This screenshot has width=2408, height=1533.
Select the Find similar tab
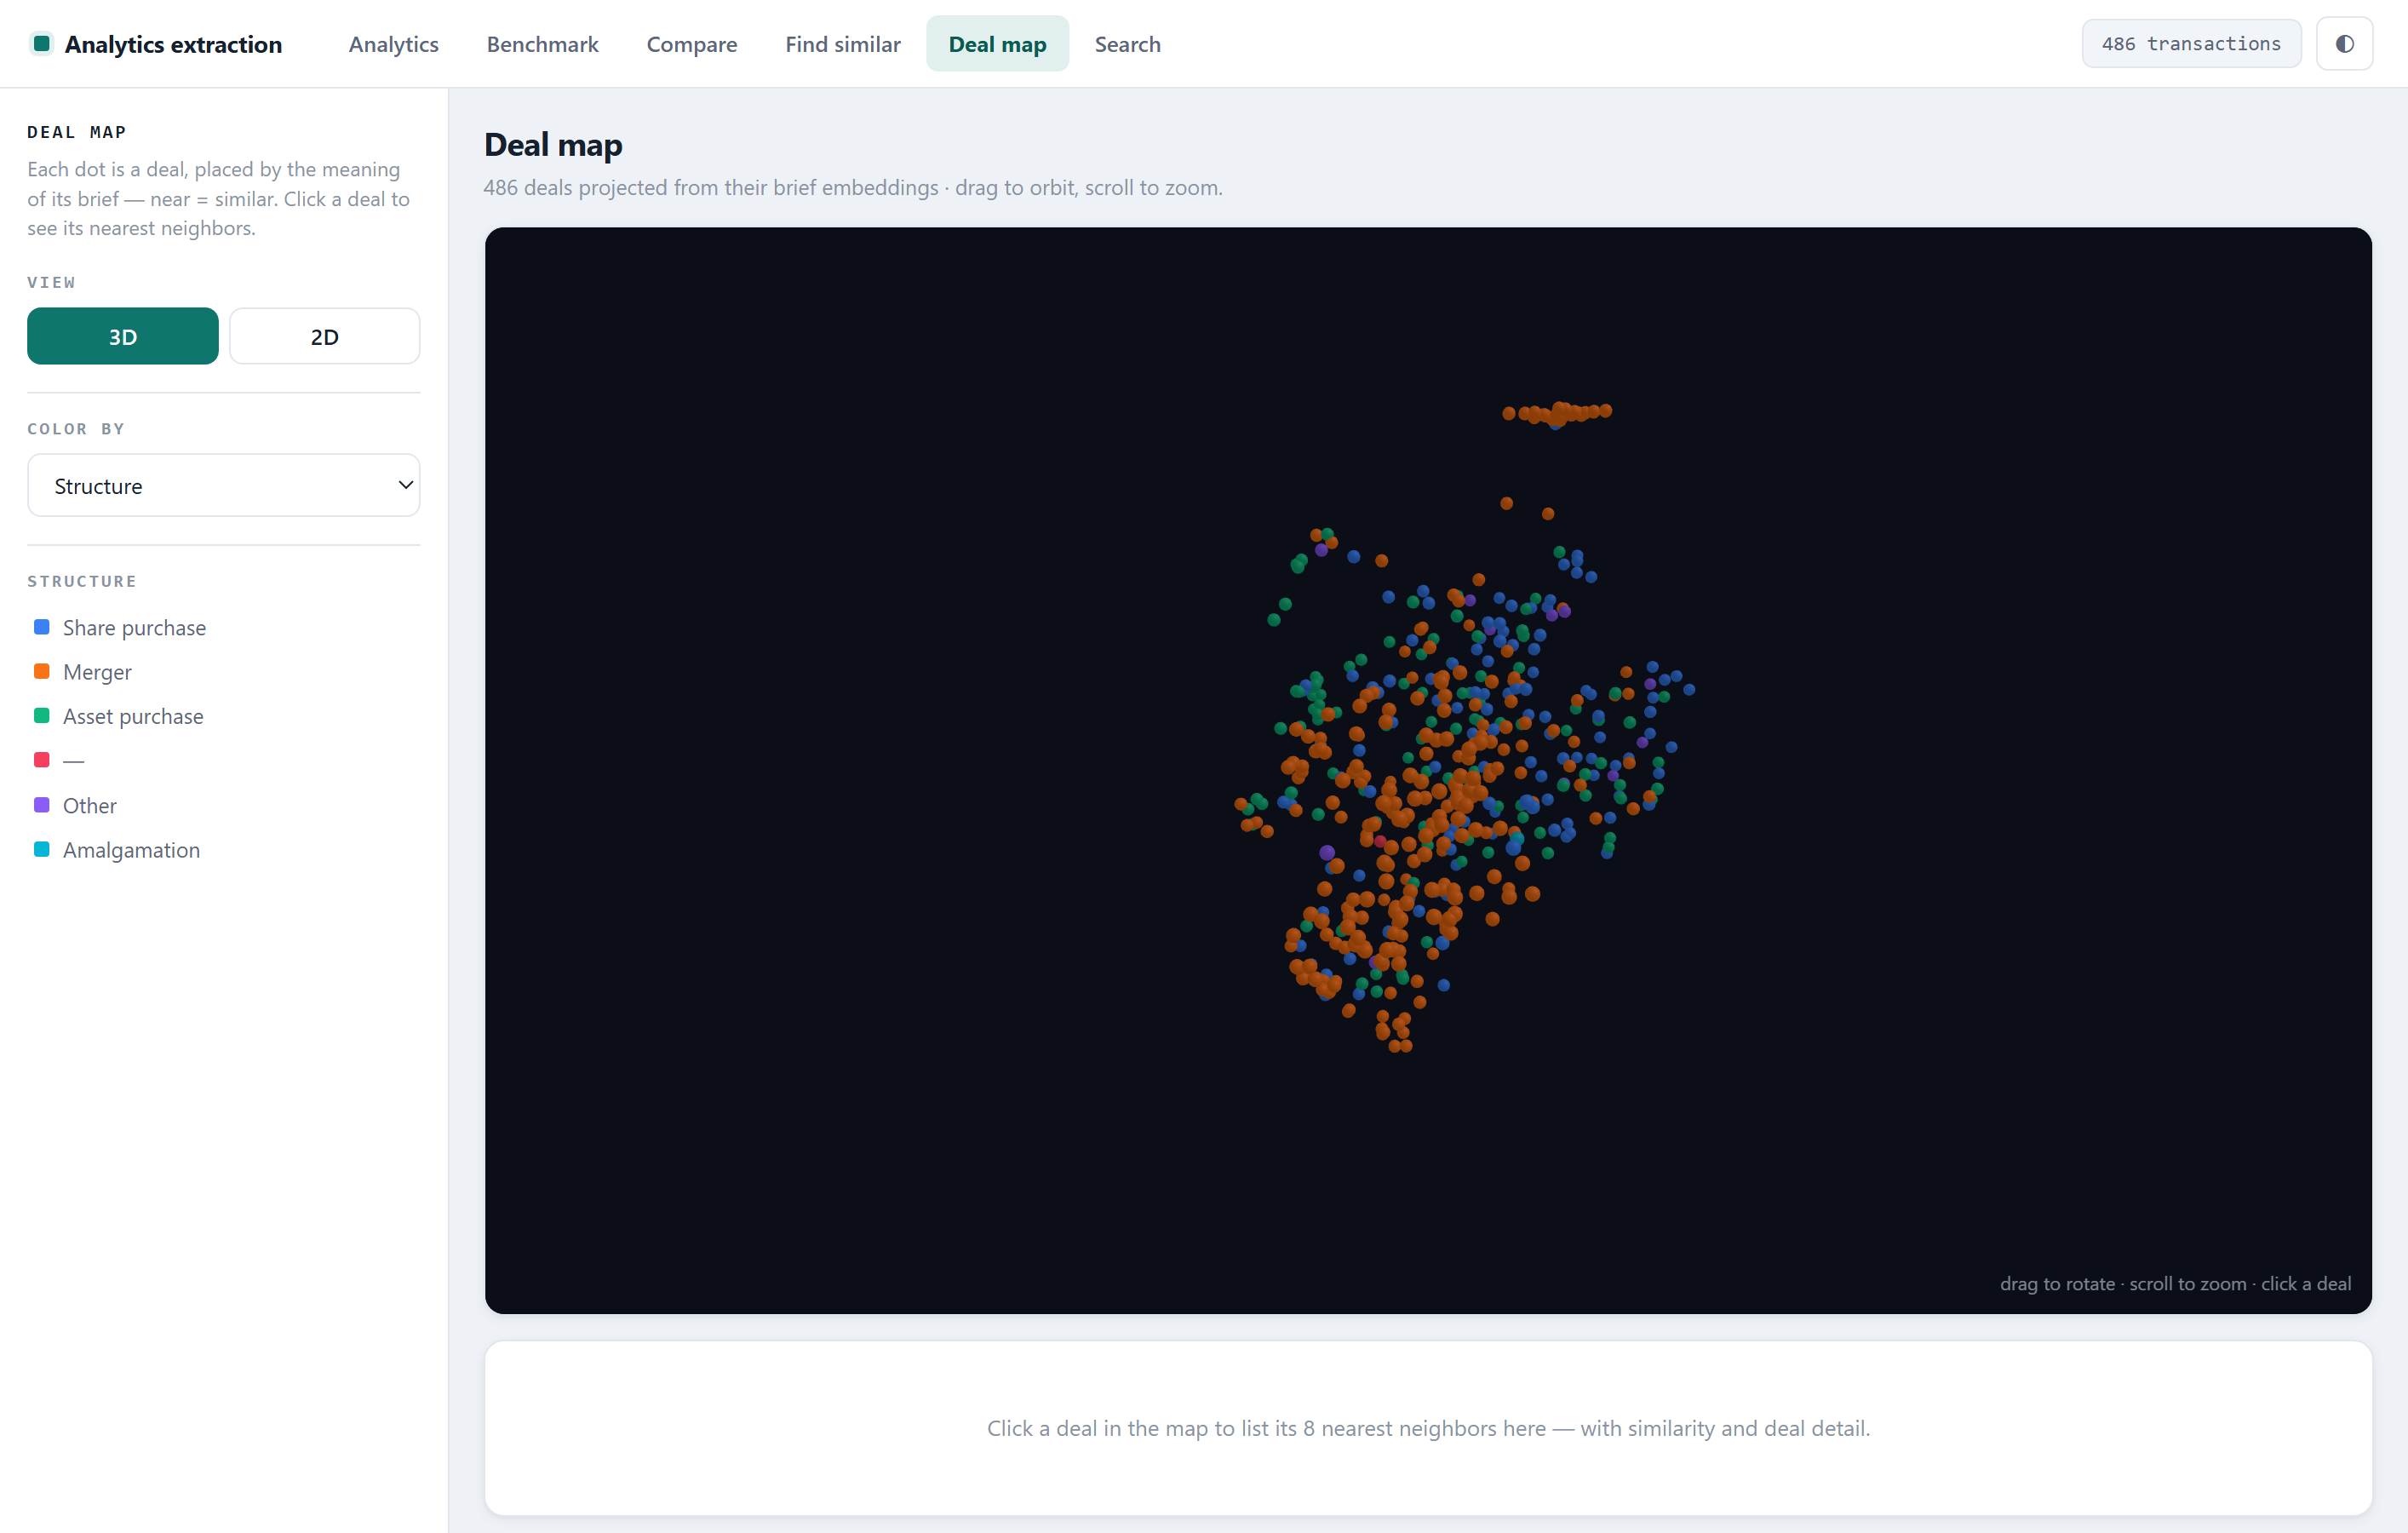coord(843,44)
